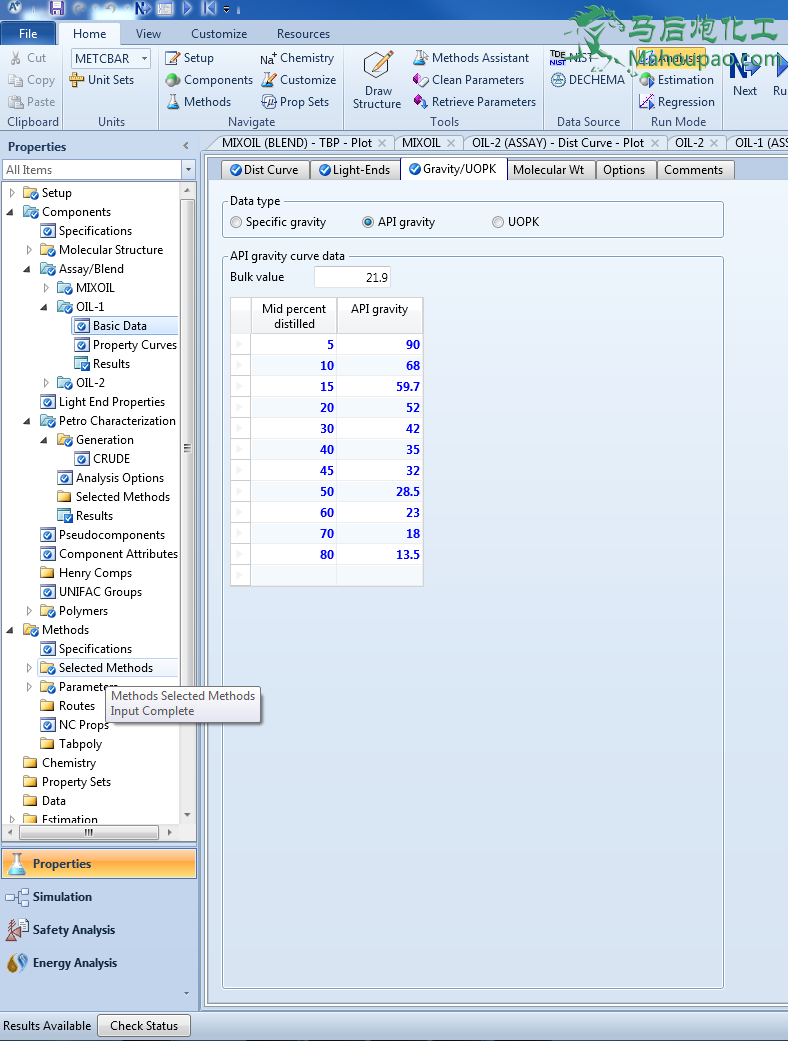
Task: Launch the Methods Assistant
Action: click(471, 58)
